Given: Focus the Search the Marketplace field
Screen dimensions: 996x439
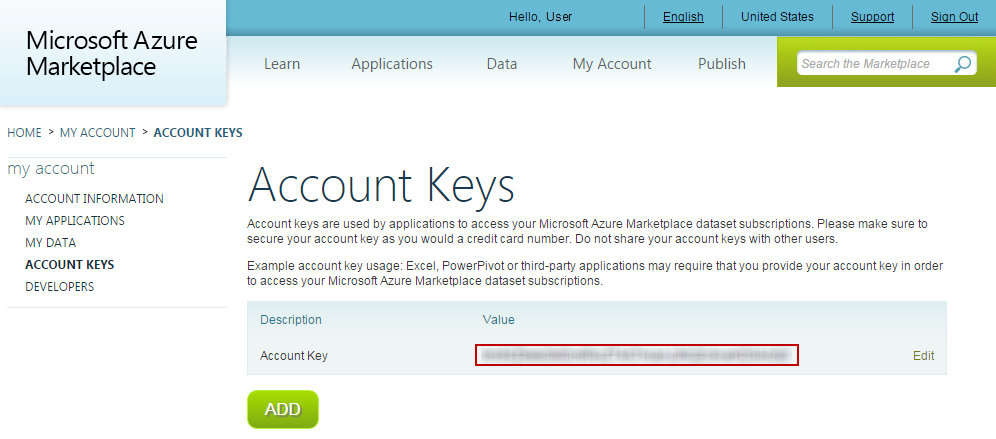Looking at the screenshot, I should click(874, 64).
